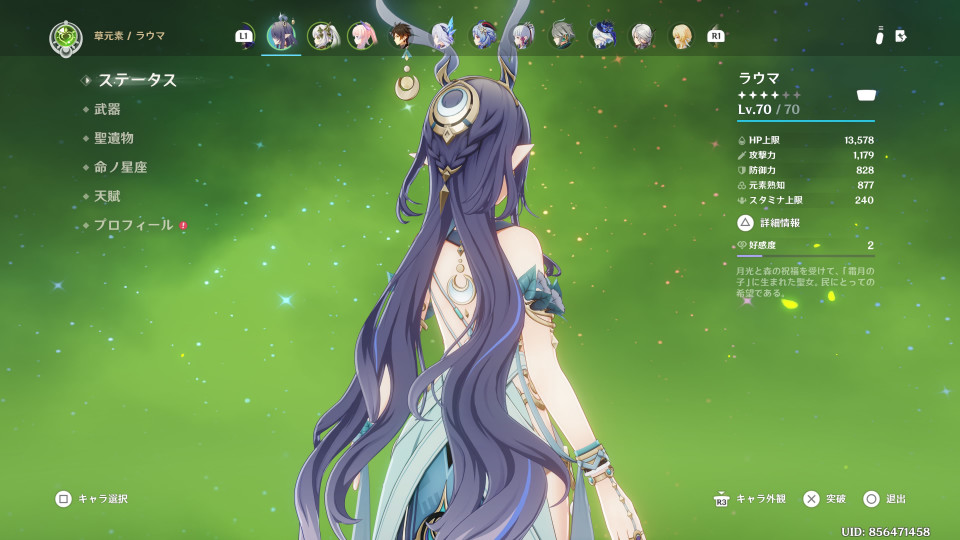Click the defense value 828
Screen dimensions: 960x540
coord(865,170)
